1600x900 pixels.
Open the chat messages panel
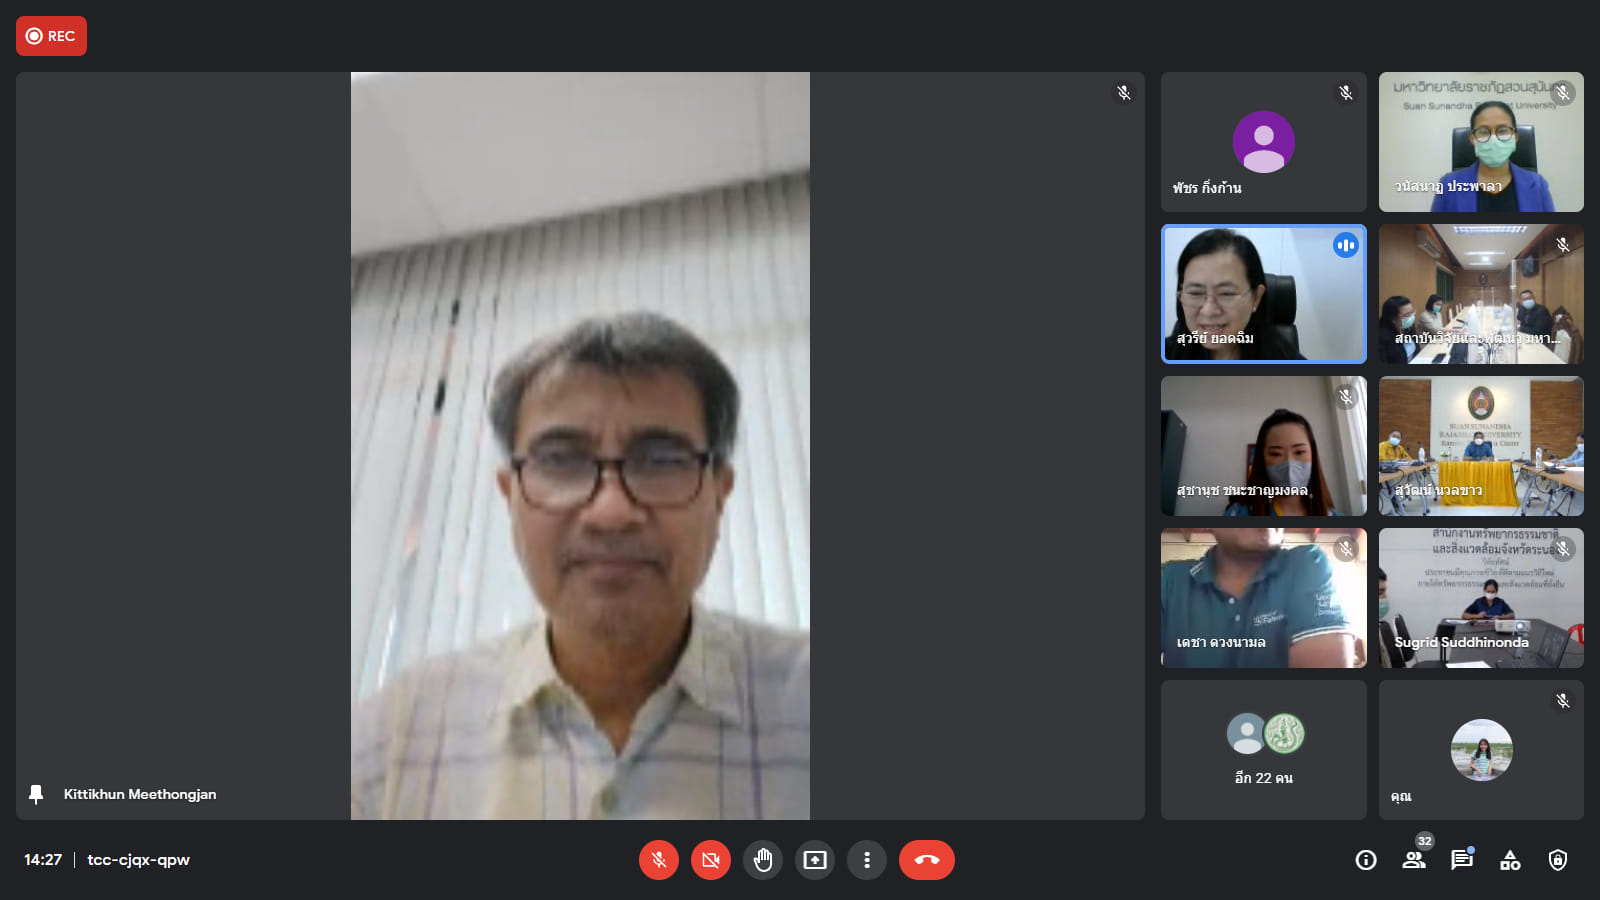click(x=1462, y=860)
